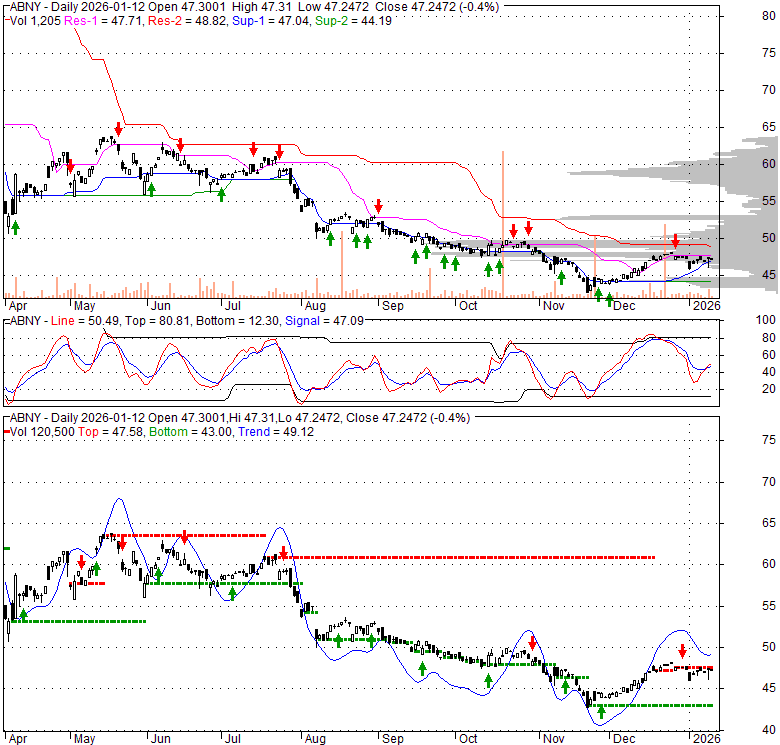Click the green buy arrow in late November on the Trend chart

click(x=601, y=712)
